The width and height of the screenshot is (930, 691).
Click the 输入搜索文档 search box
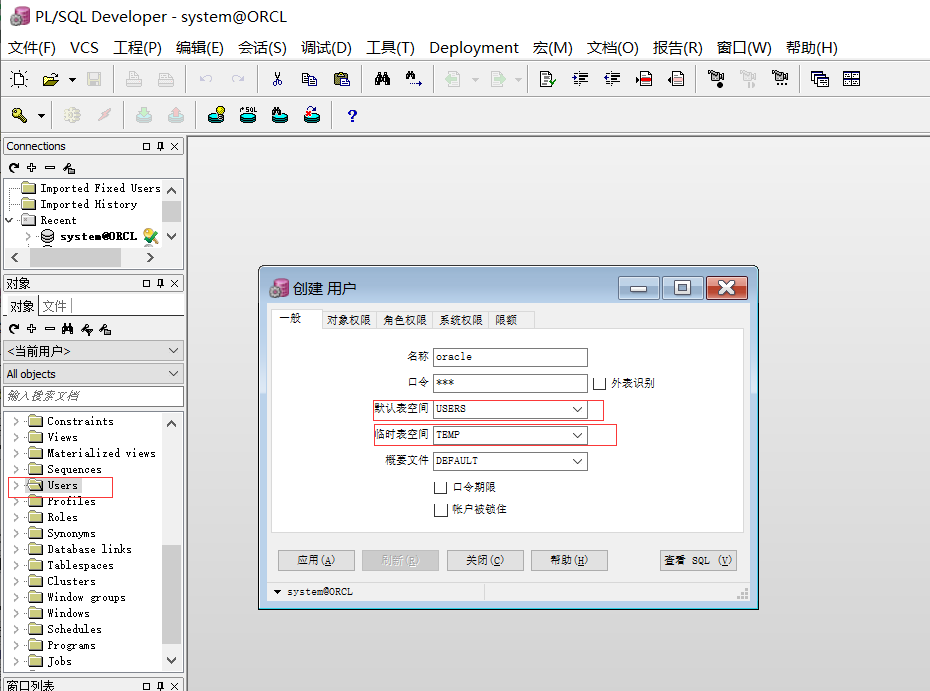(94, 396)
